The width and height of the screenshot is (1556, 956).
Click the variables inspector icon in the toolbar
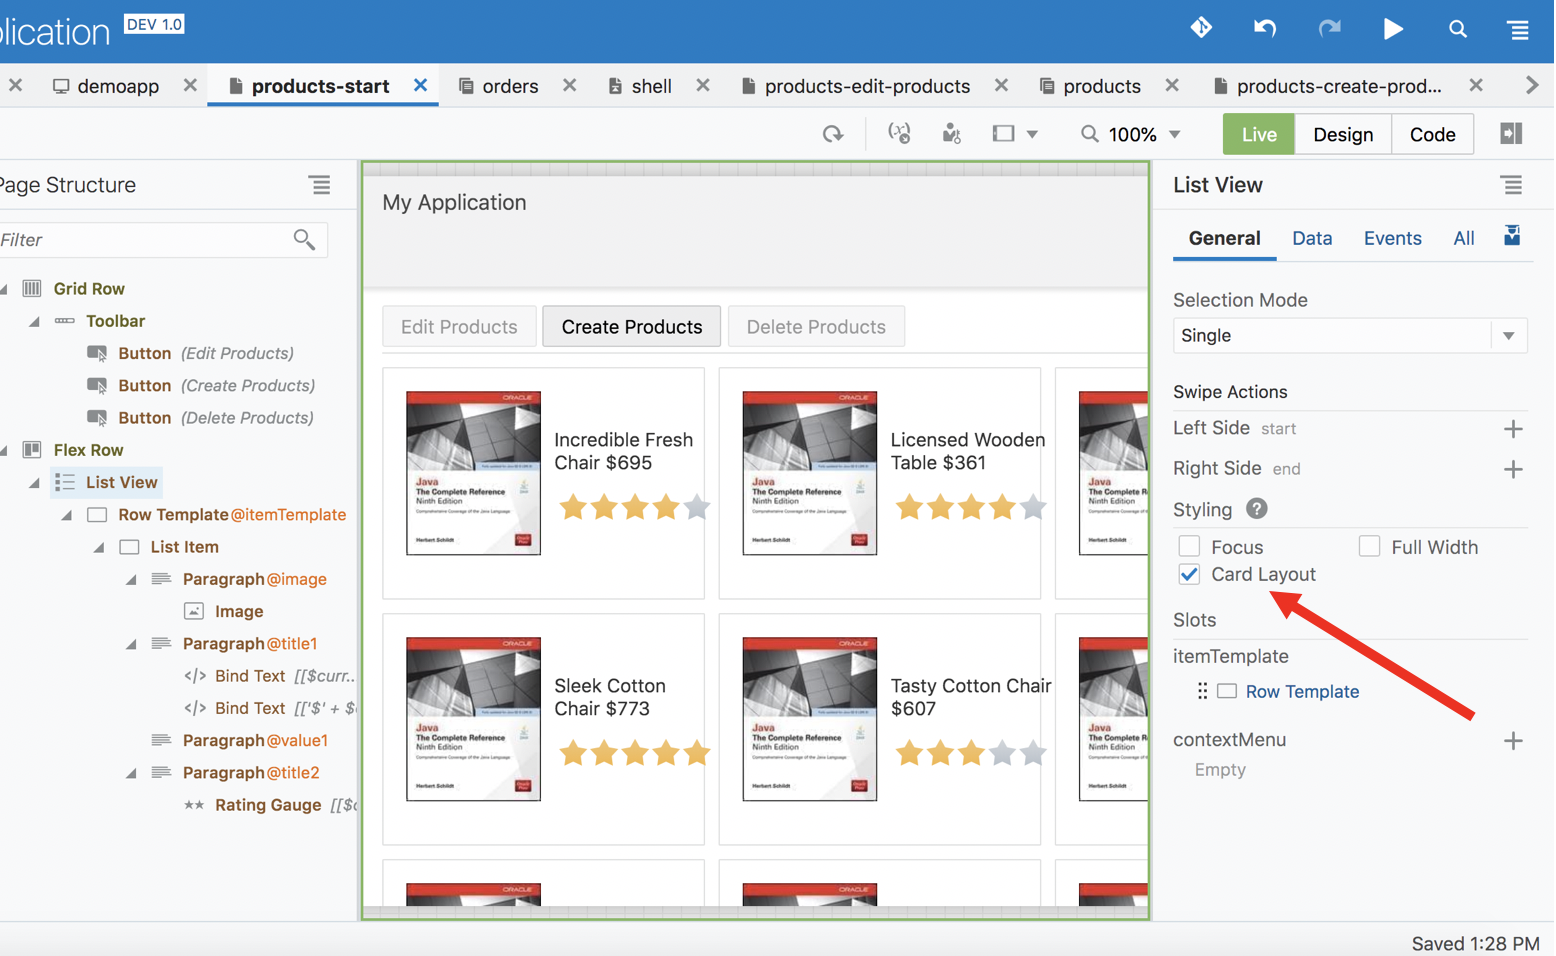[899, 133]
